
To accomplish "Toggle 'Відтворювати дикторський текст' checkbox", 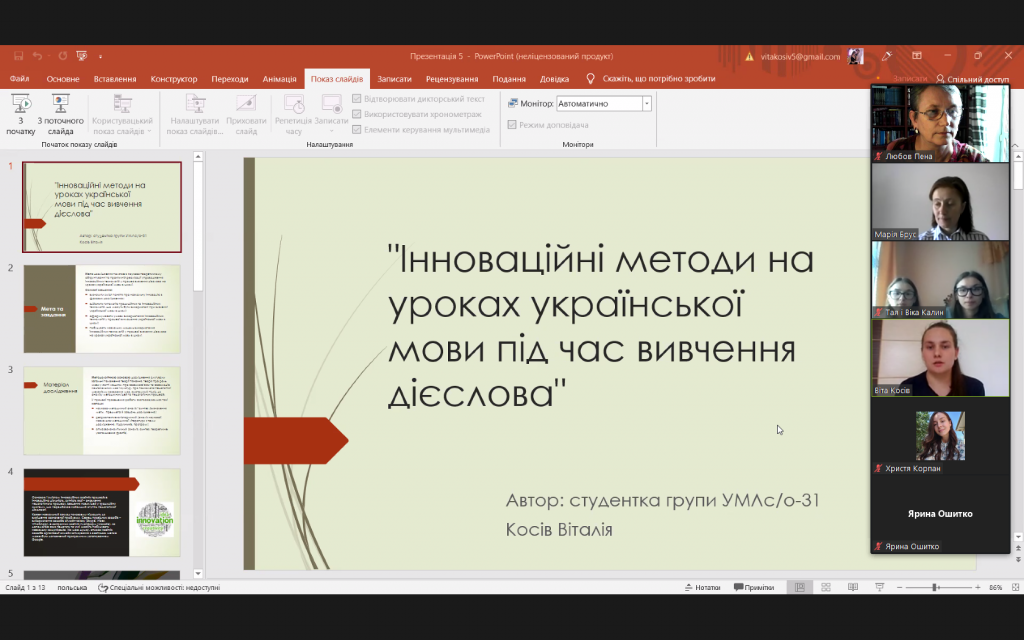I will click(x=357, y=99).
